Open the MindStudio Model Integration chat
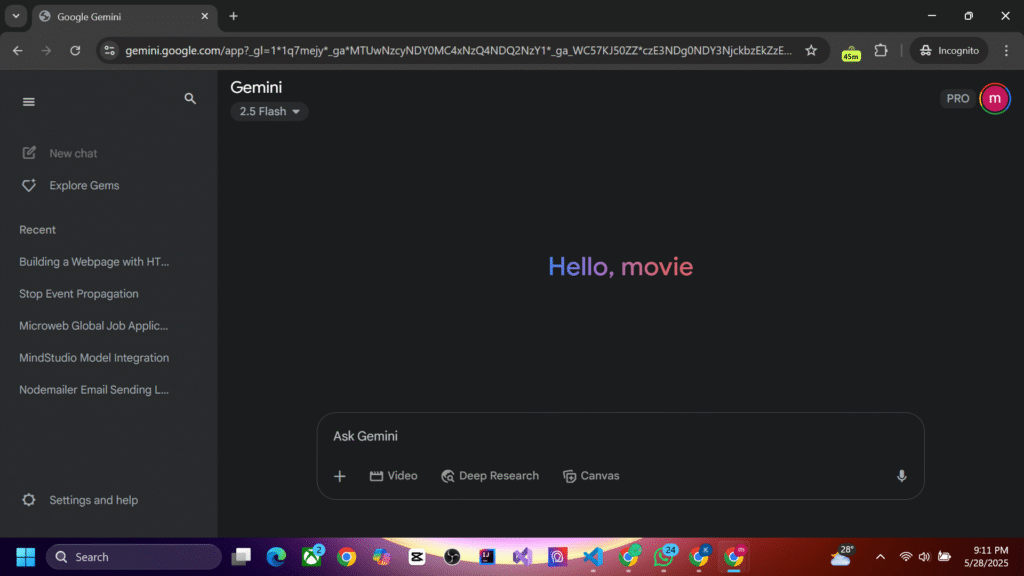This screenshot has width=1024, height=576. click(94, 358)
